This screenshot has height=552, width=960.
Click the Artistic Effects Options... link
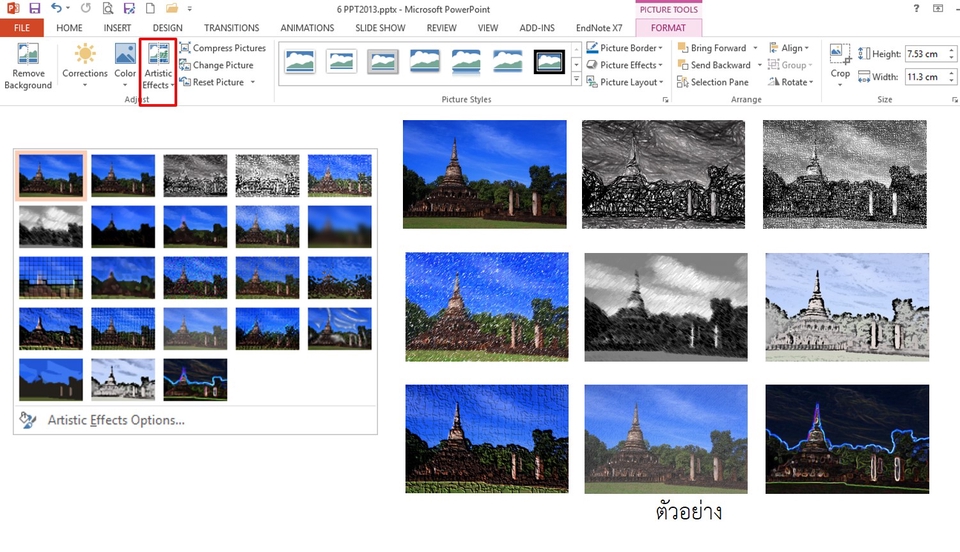pos(116,420)
